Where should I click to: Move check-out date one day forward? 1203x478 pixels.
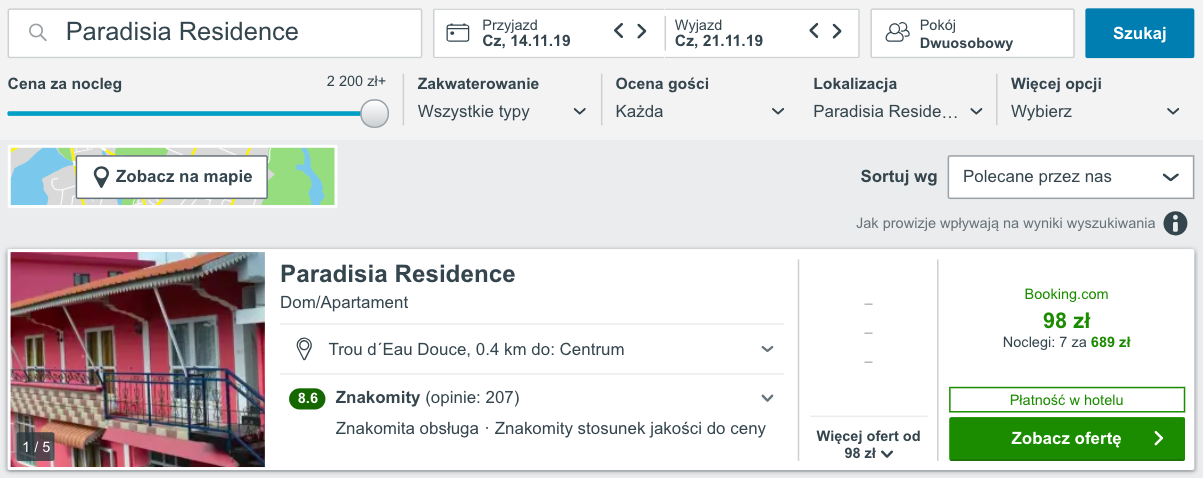click(837, 31)
